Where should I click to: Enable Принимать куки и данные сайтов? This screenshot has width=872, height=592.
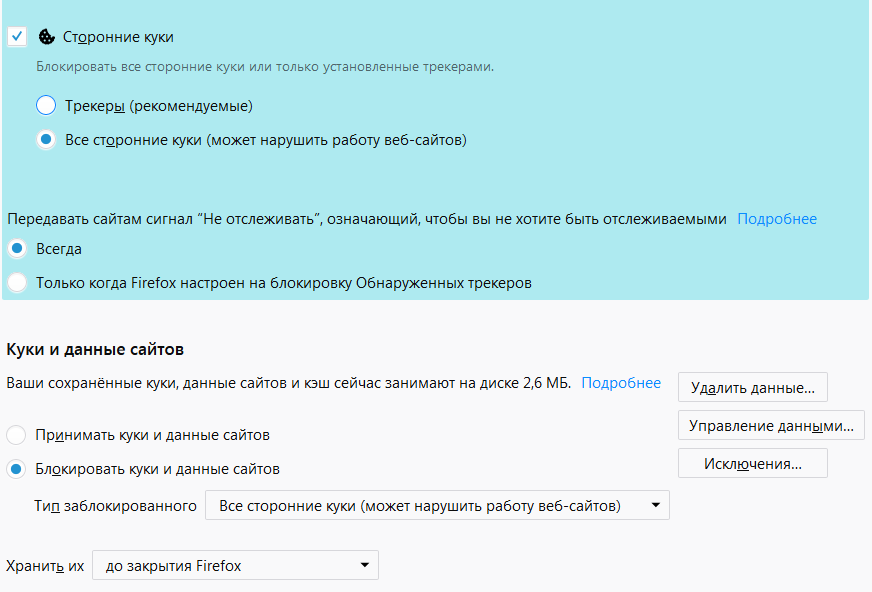(17, 435)
